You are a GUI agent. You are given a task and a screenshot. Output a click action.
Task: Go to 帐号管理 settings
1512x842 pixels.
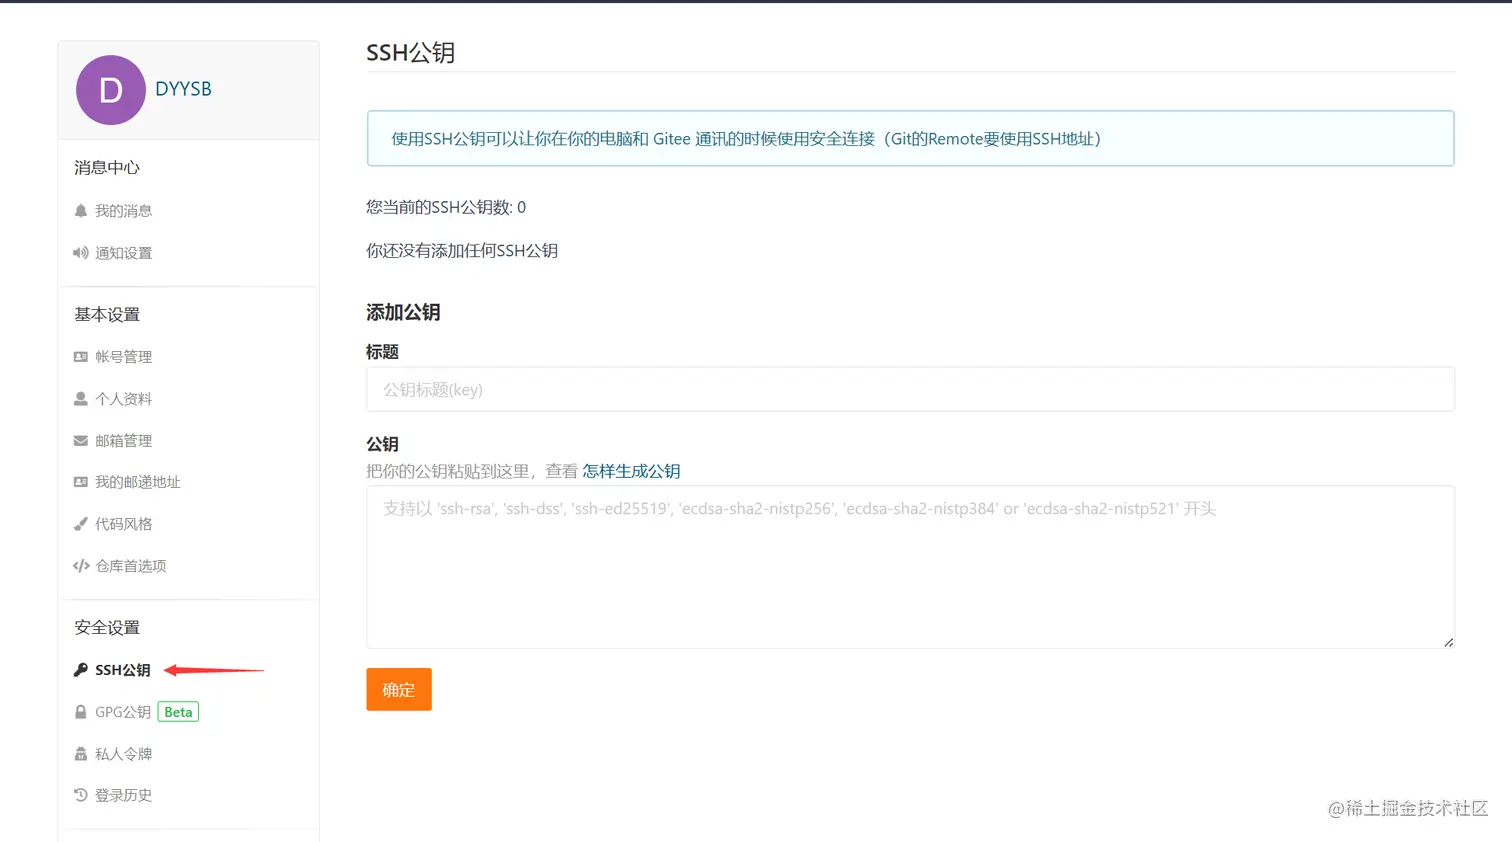click(x=123, y=357)
